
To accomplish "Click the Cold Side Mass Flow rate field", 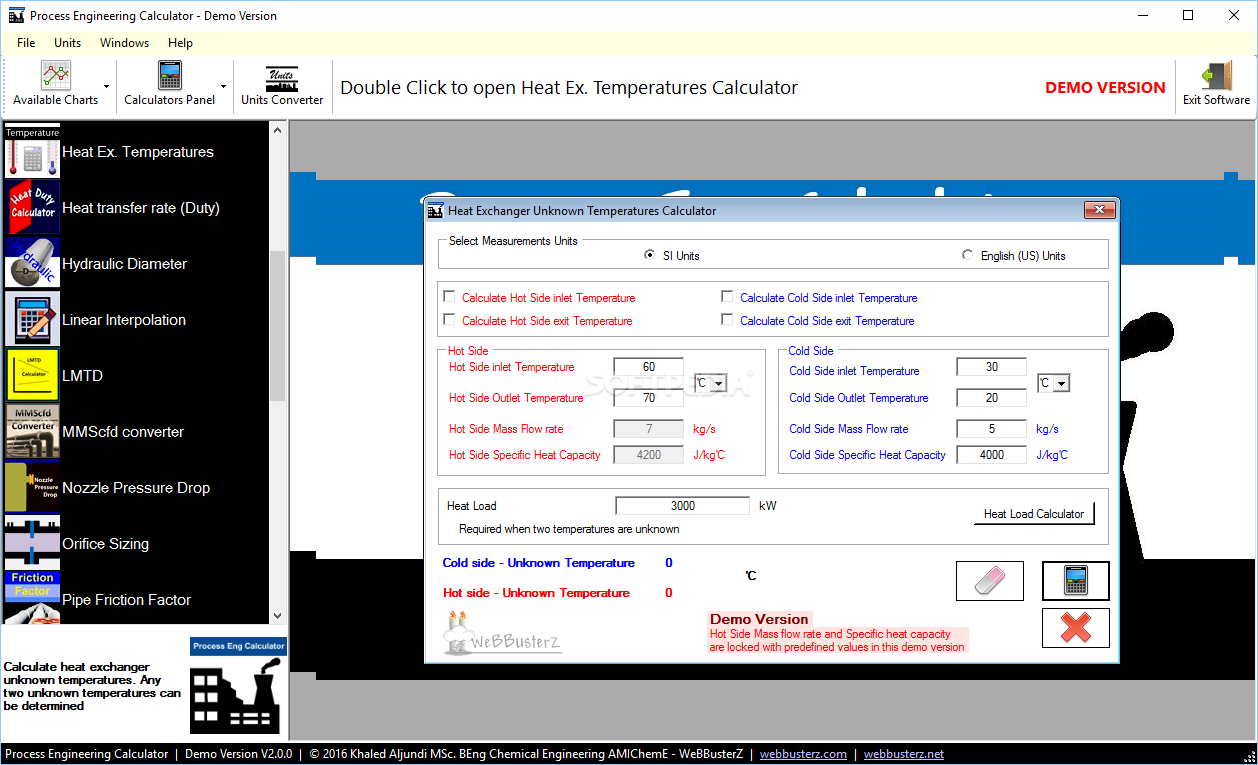I will pyautogui.click(x=991, y=428).
